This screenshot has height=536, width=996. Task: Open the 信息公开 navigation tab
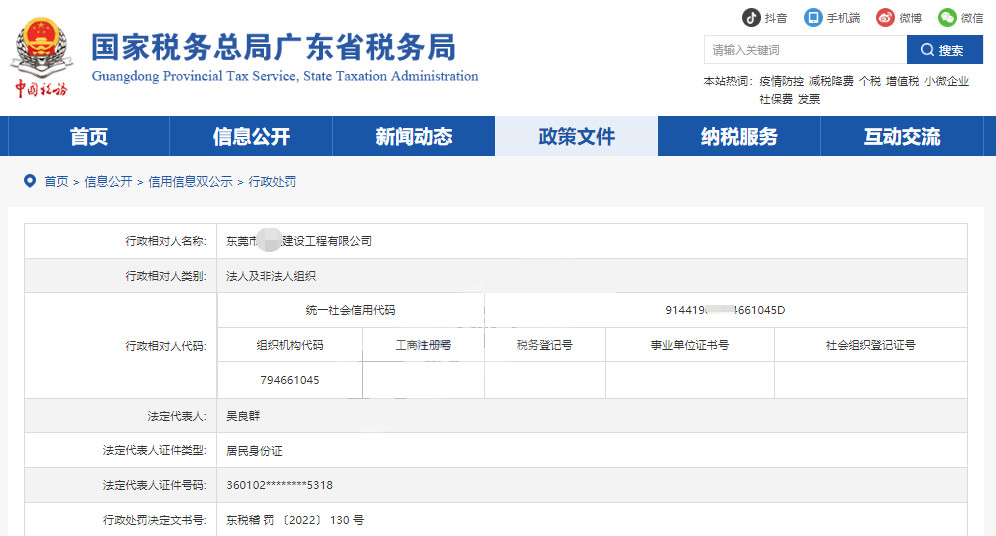251,136
